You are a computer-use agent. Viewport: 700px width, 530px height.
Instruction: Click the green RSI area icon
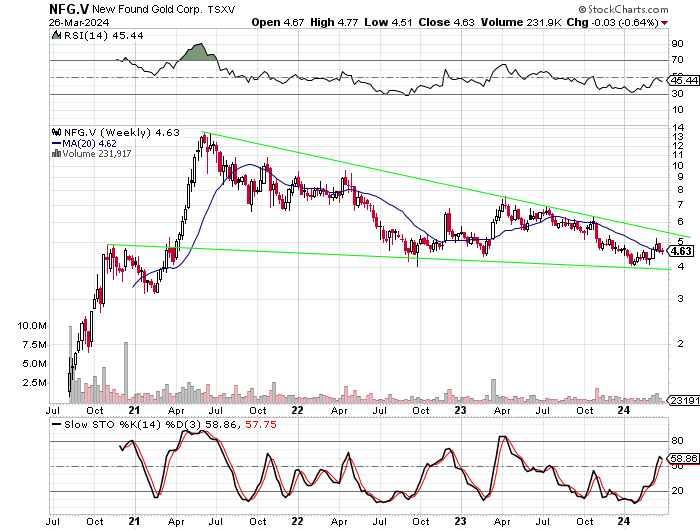pos(56,35)
